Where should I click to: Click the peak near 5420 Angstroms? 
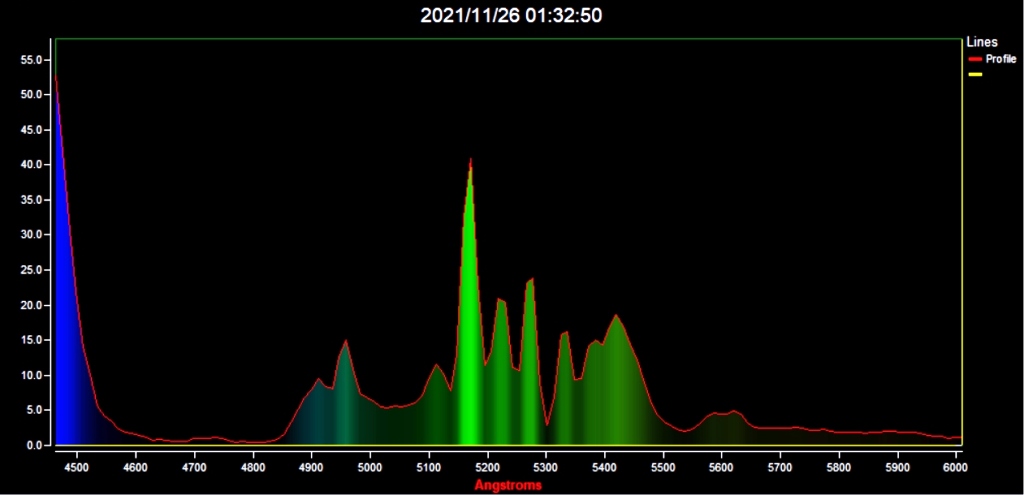tap(615, 316)
